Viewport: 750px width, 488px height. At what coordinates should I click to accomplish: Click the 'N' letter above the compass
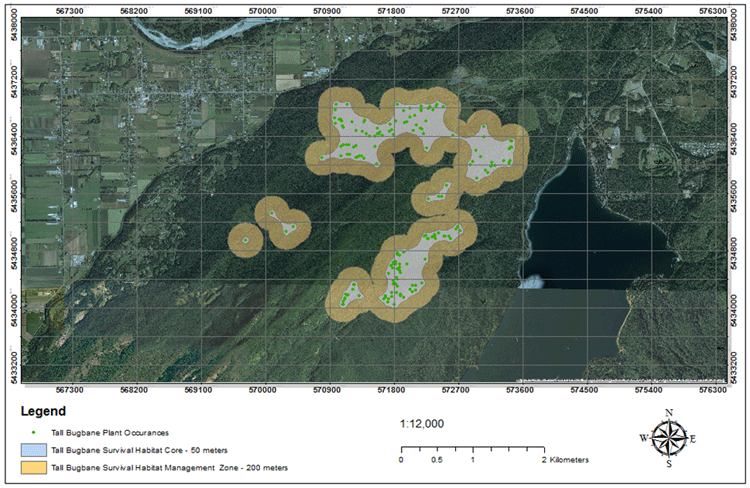(x=669, y=413)
